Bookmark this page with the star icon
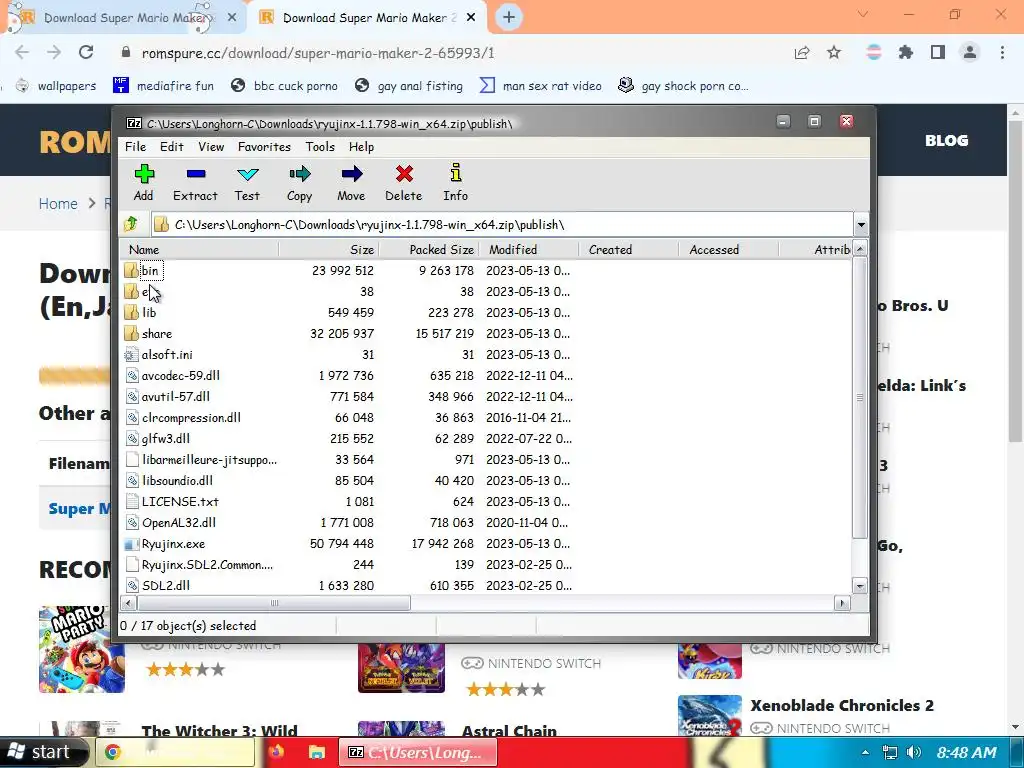The image size is (1024, 768). 834,52
